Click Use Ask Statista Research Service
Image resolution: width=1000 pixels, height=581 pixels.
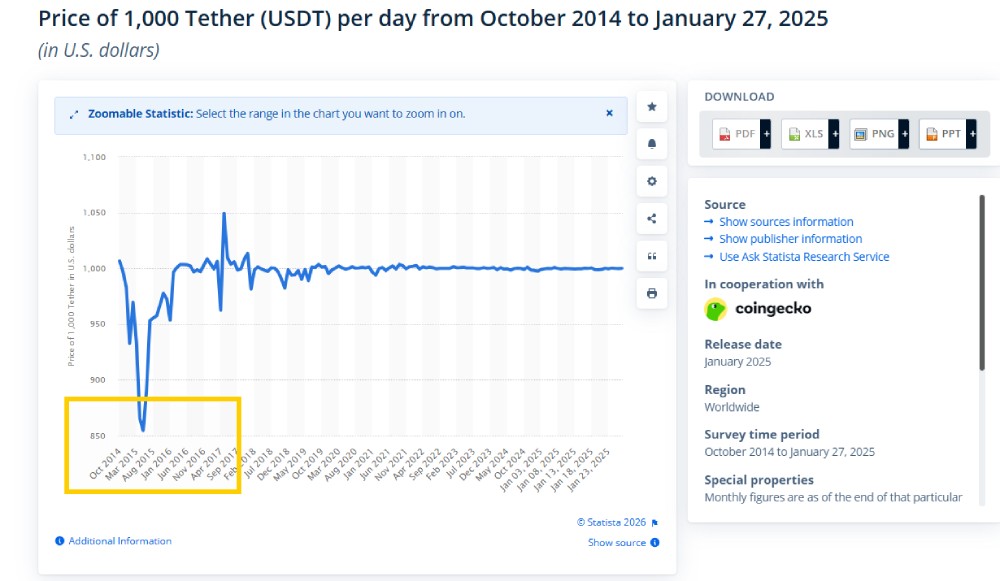[804, 257]
